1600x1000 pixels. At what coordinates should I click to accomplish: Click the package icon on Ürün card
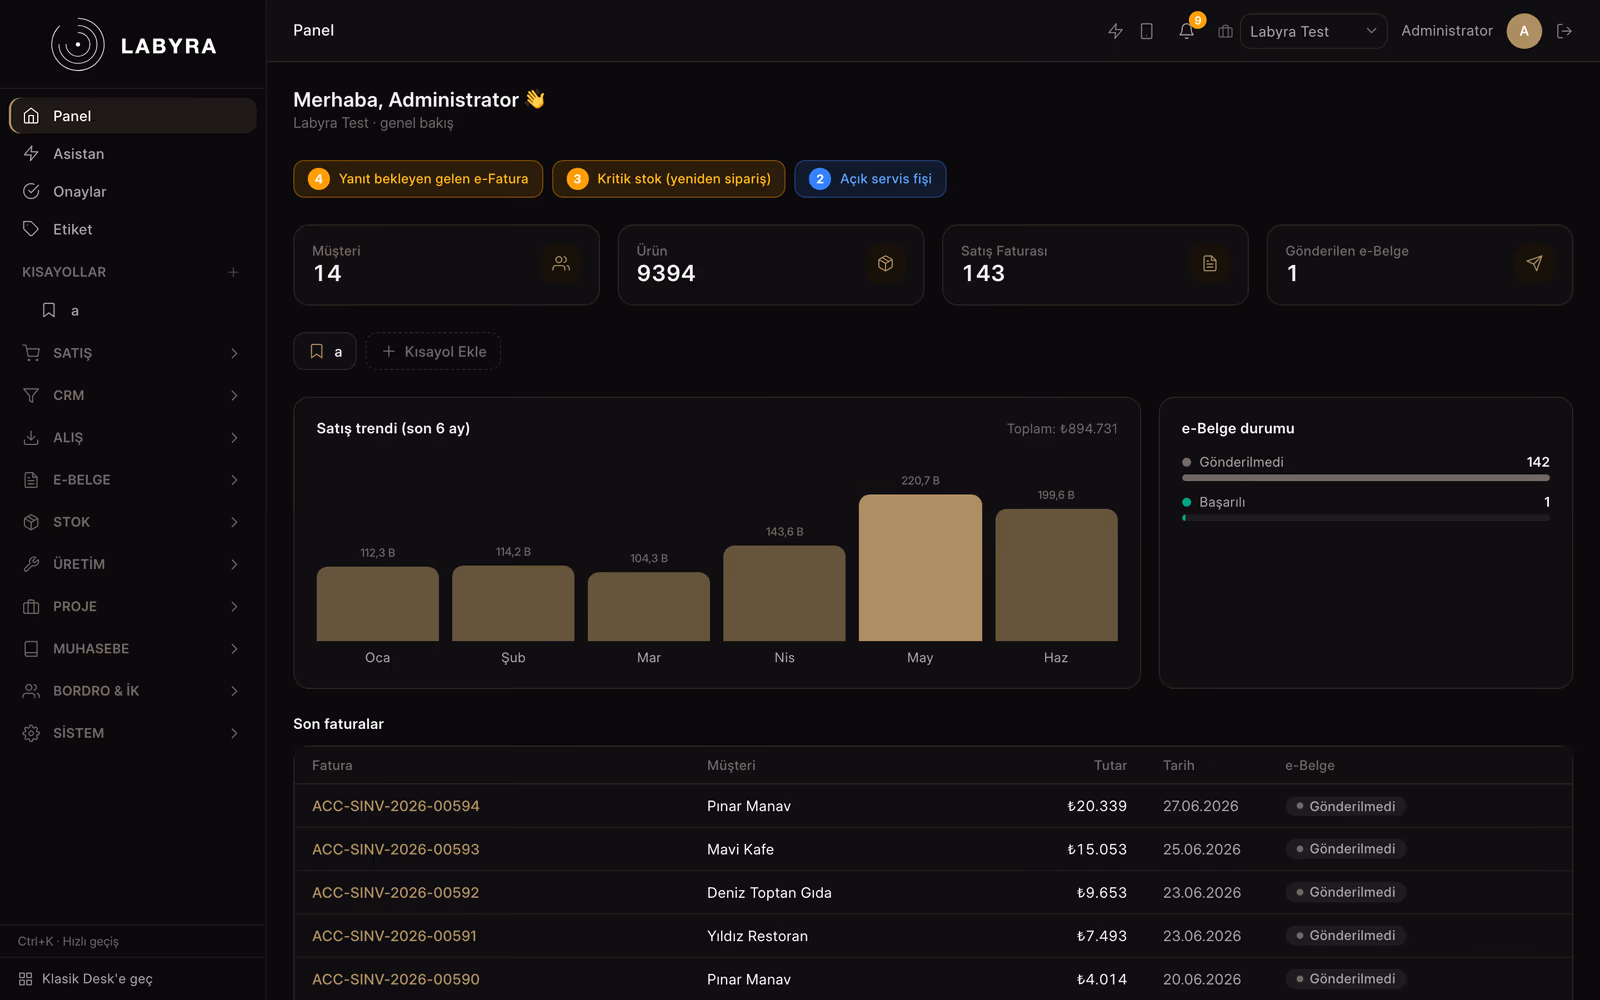(885, 263)
